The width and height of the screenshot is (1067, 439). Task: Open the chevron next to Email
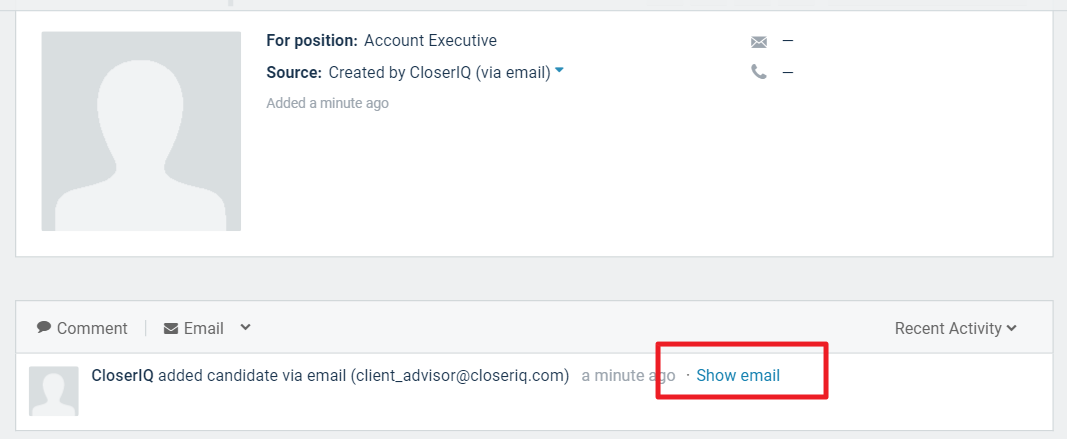click(246, 327)
